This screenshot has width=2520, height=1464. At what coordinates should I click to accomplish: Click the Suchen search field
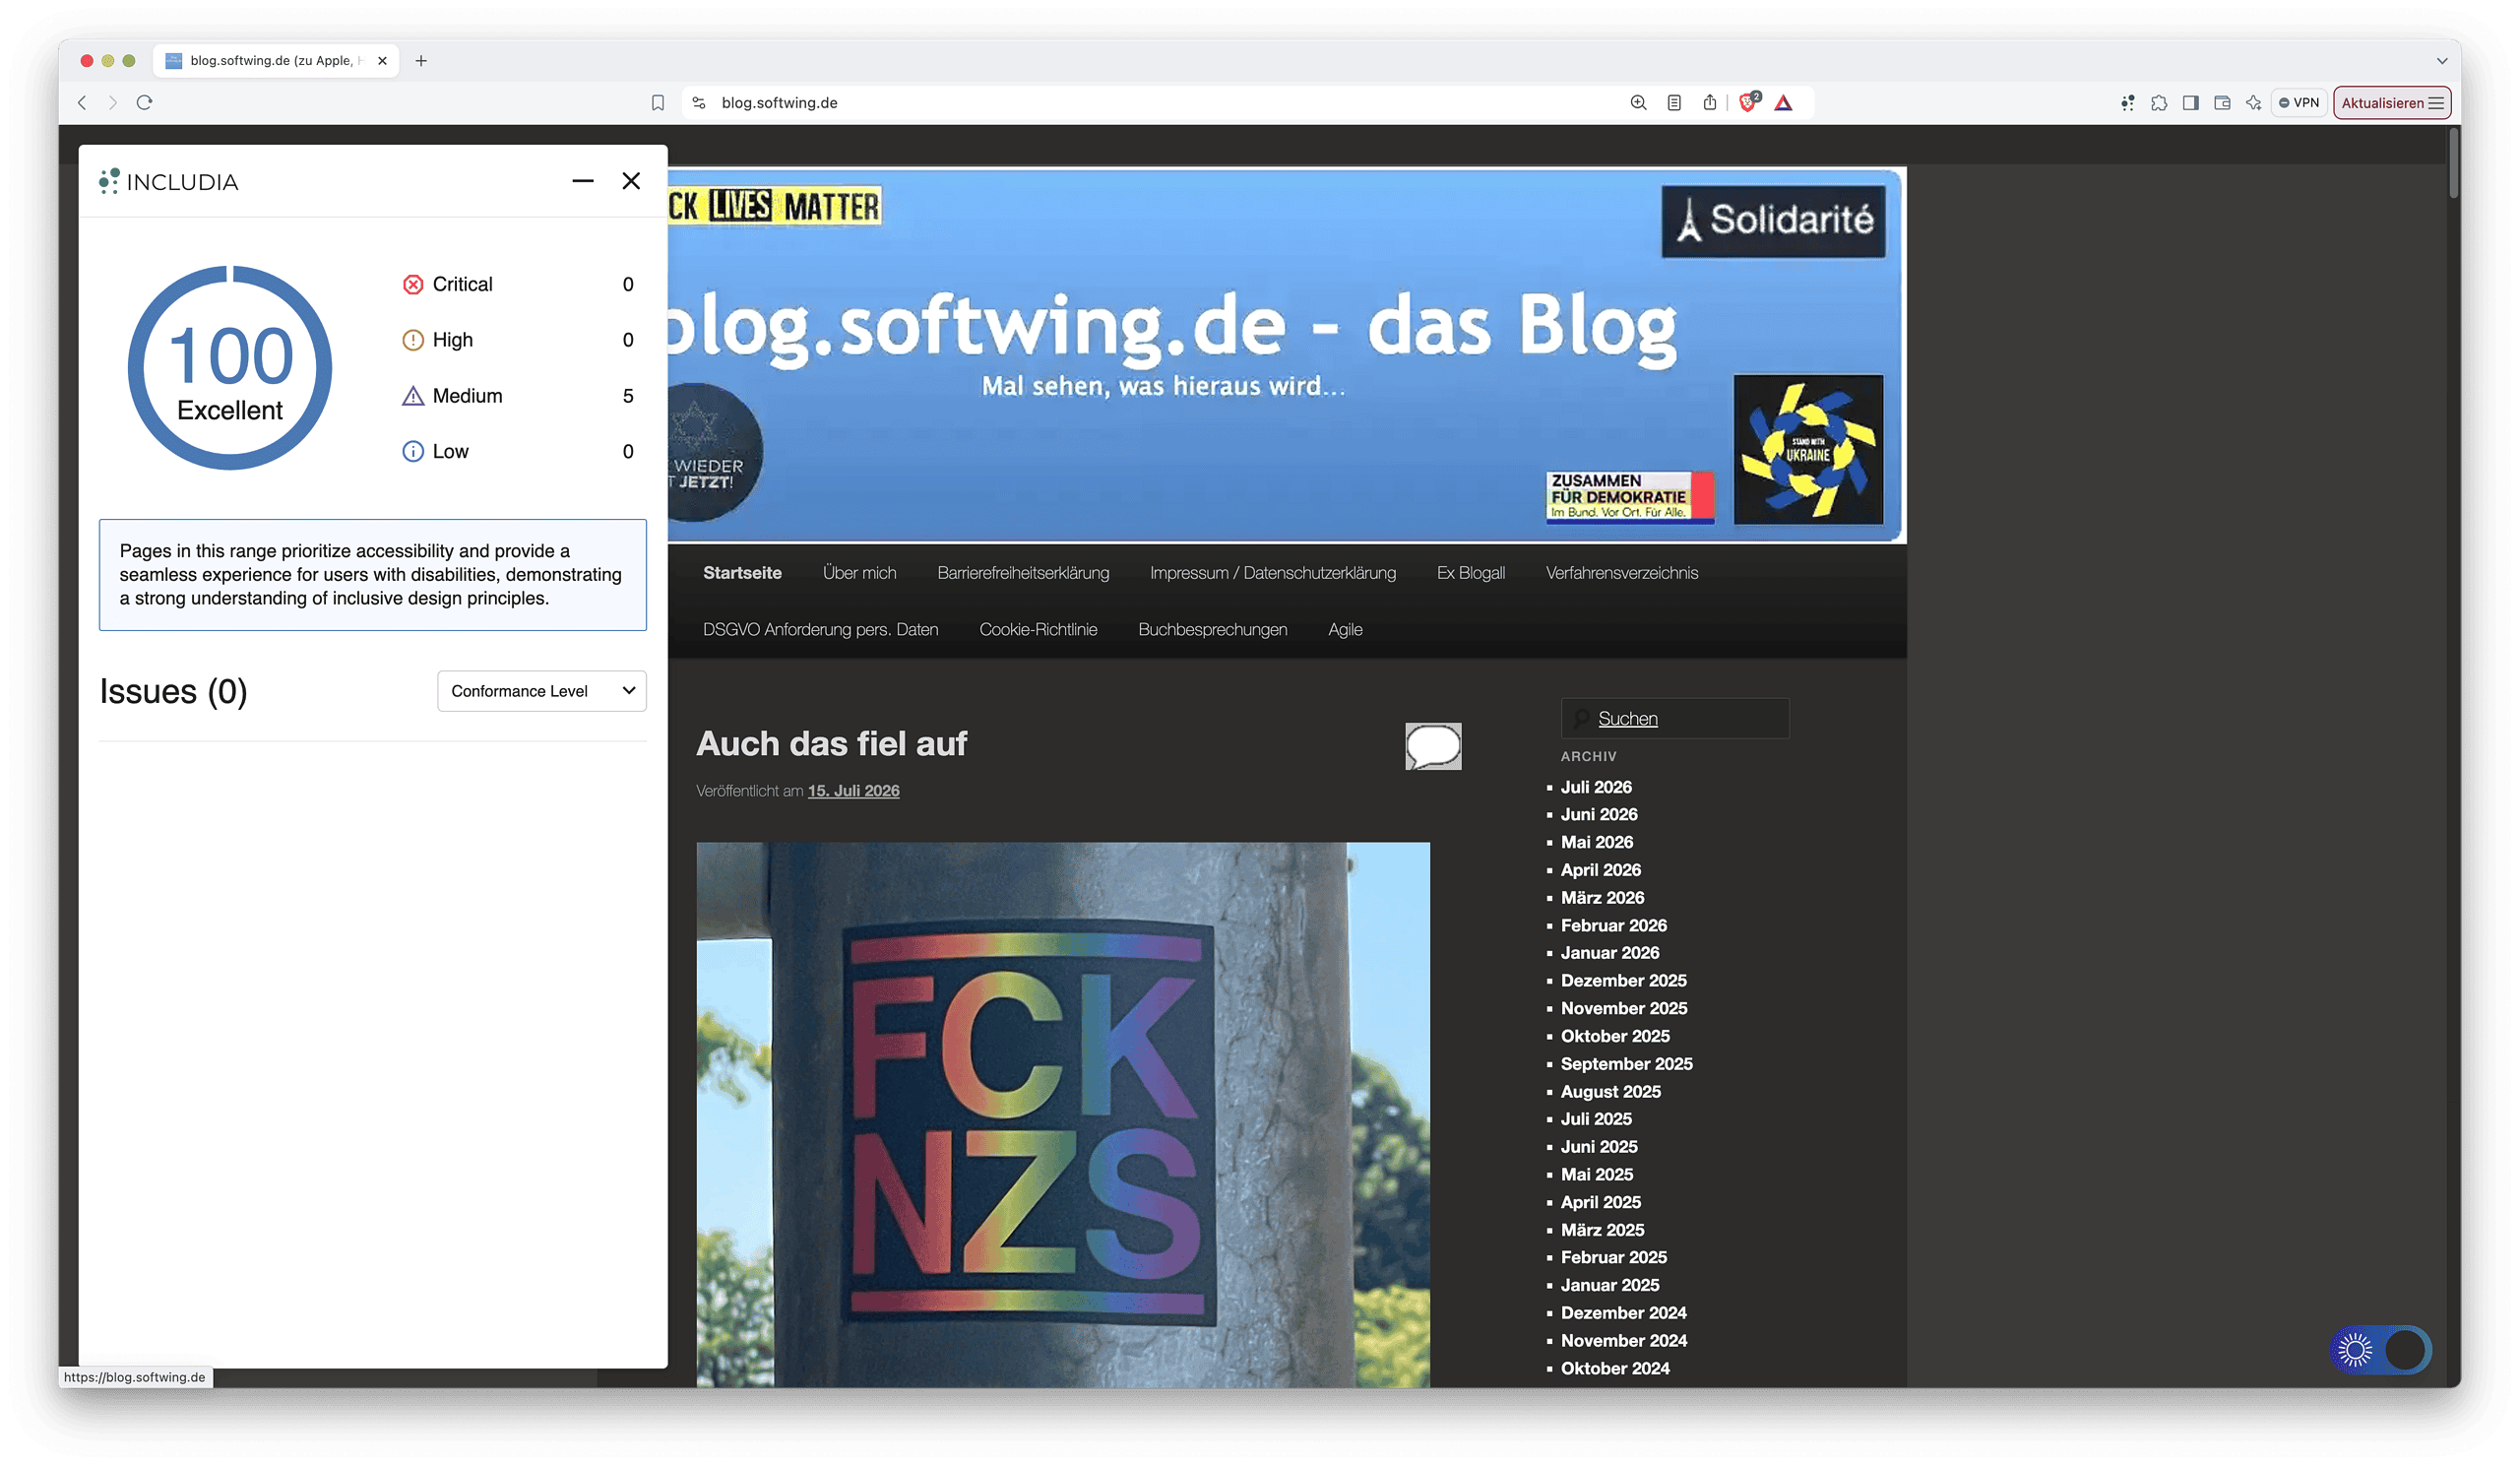(x=1675, y=718)
